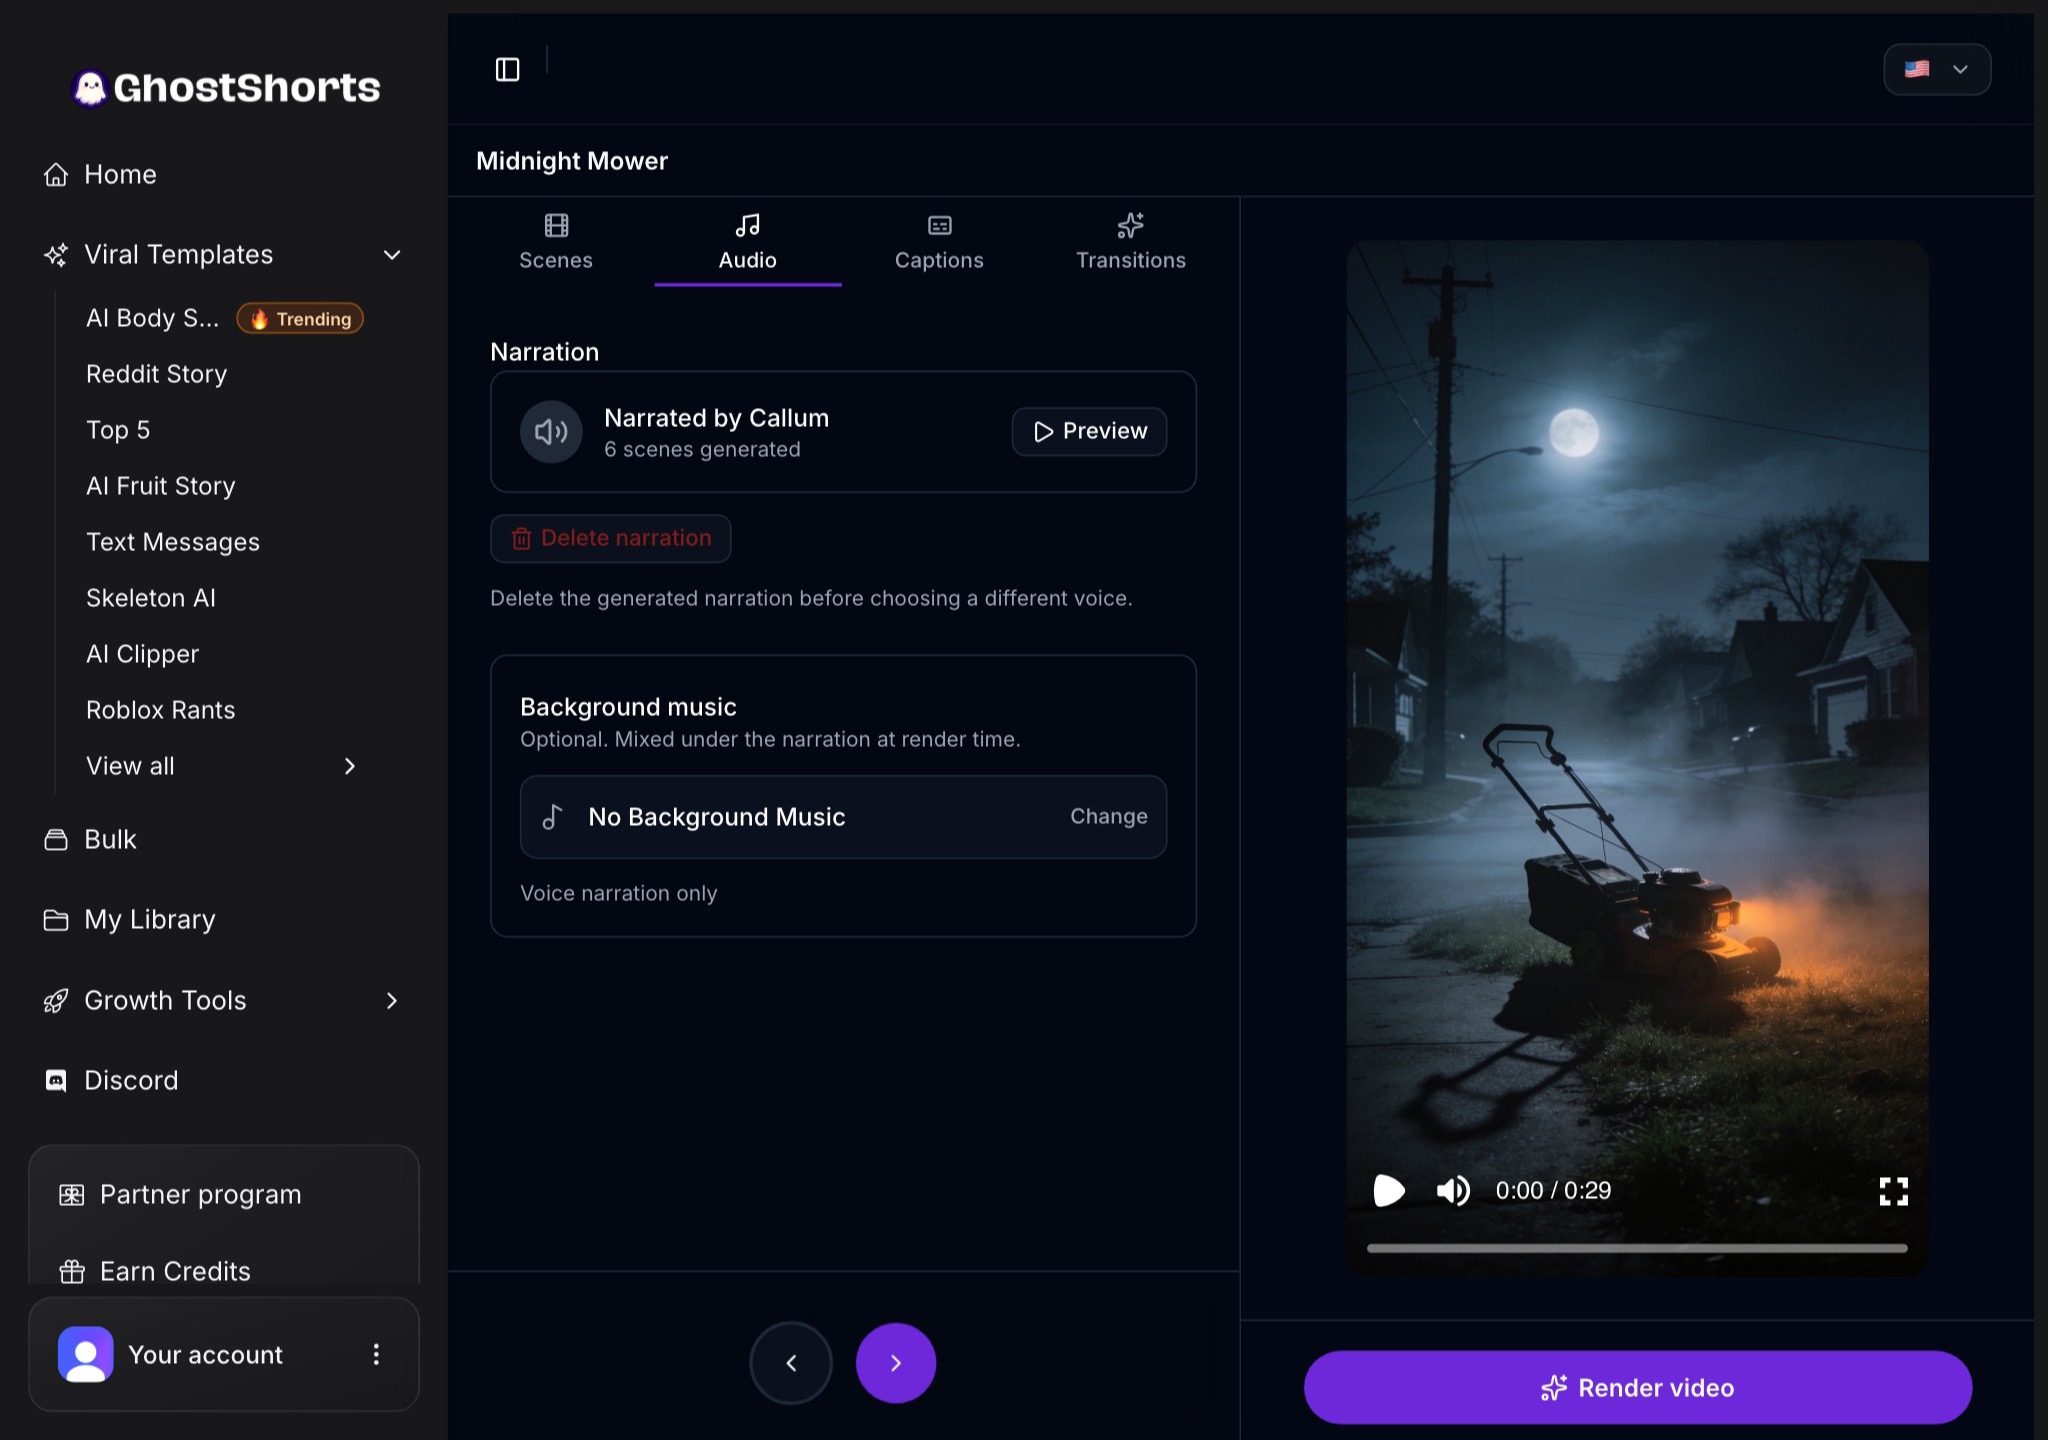2048x1440 pixels.
Task: Open the language flag dropdown
Action: pos(1937,69)
